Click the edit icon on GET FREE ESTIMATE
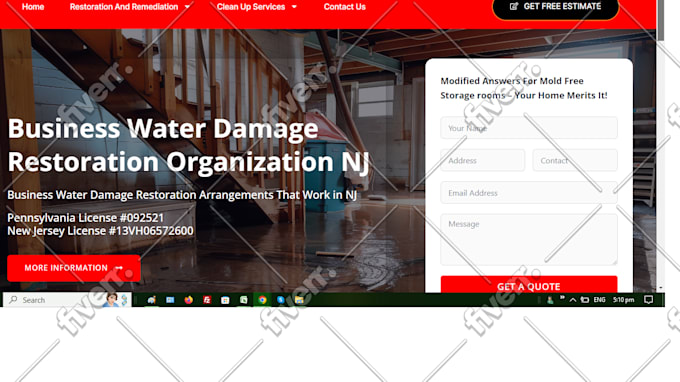Image resolution: width=680 pixels, height=382 pixels. [x=514, y=7]
